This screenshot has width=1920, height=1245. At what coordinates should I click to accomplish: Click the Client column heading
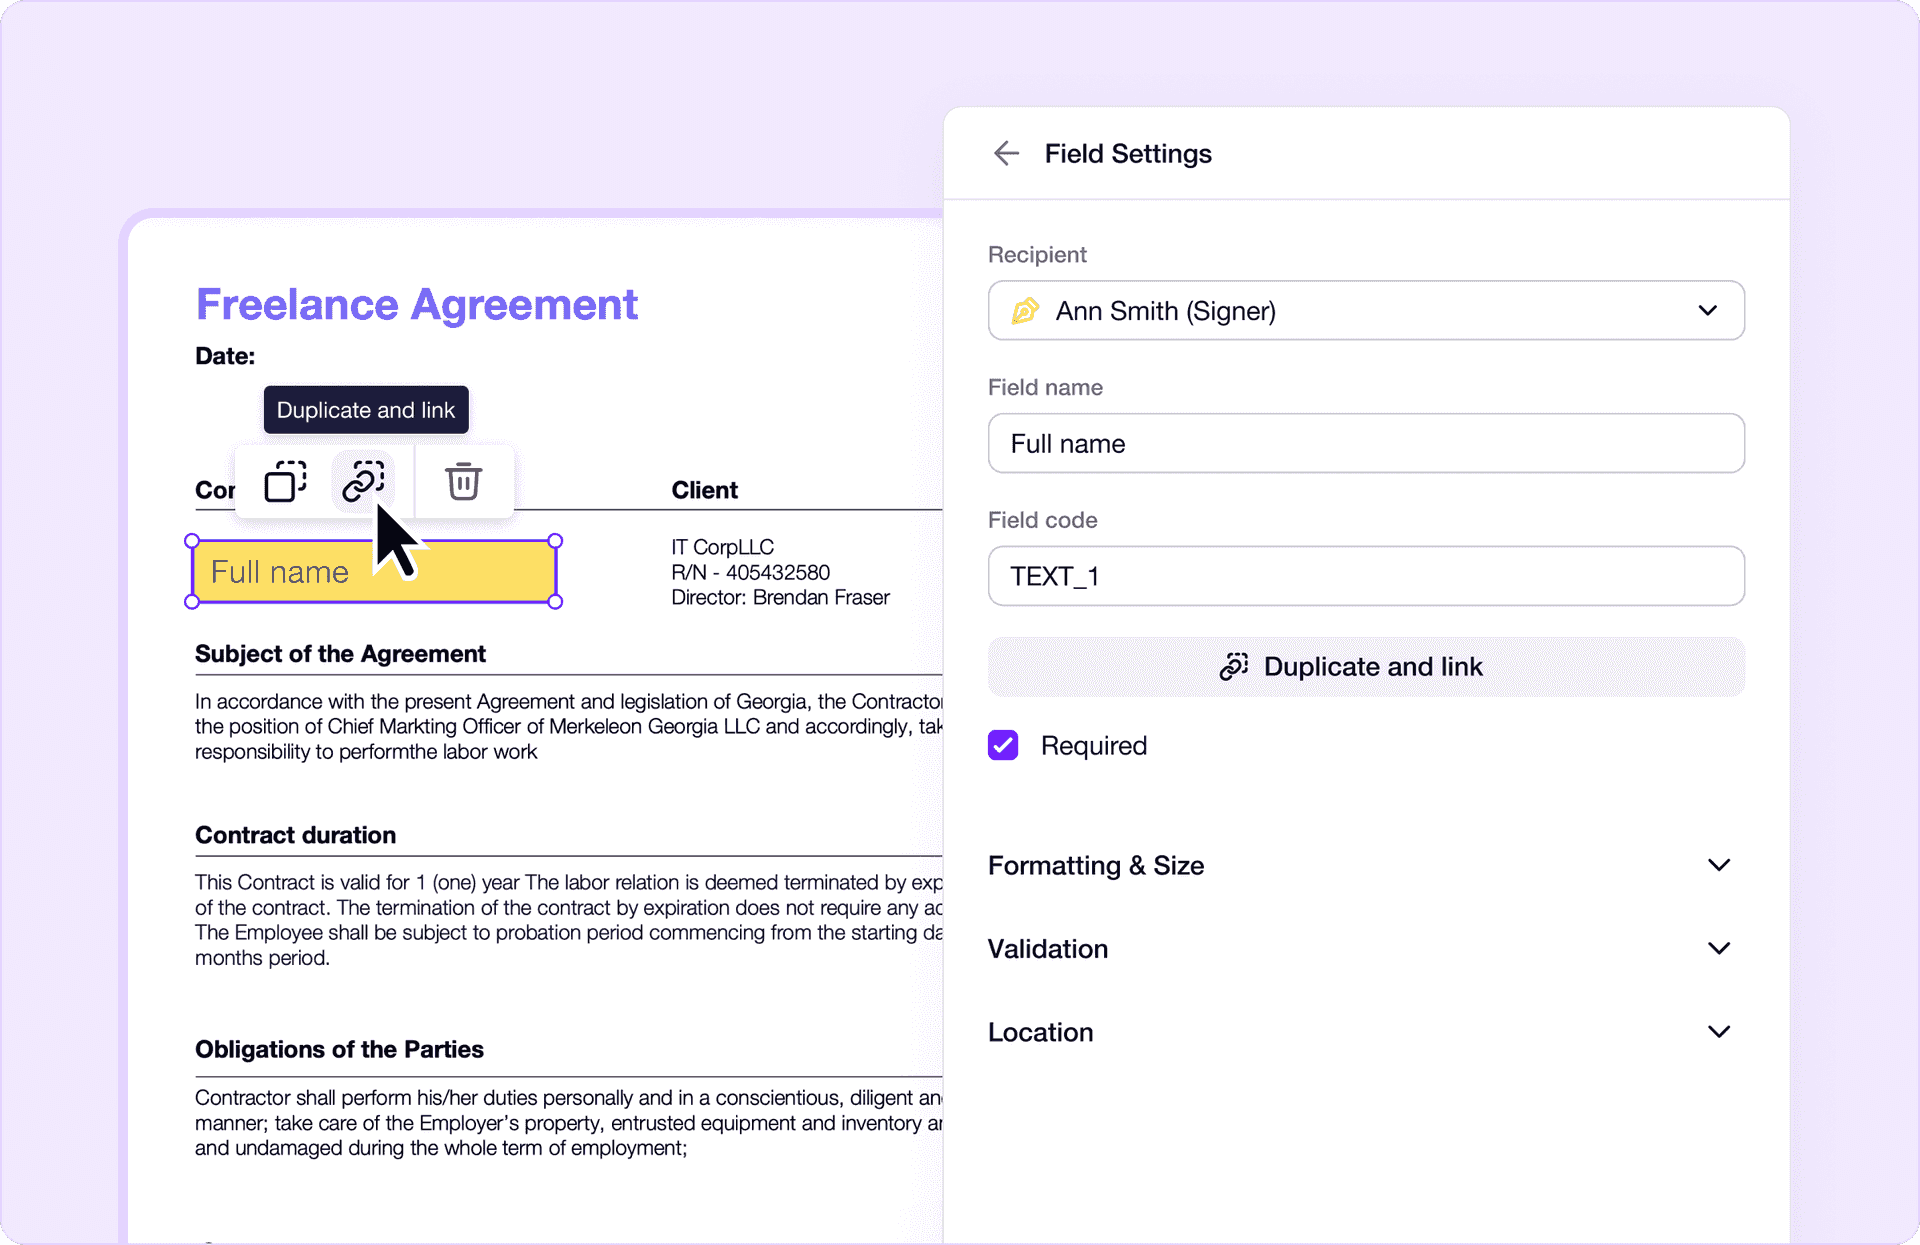click(704, 490)
